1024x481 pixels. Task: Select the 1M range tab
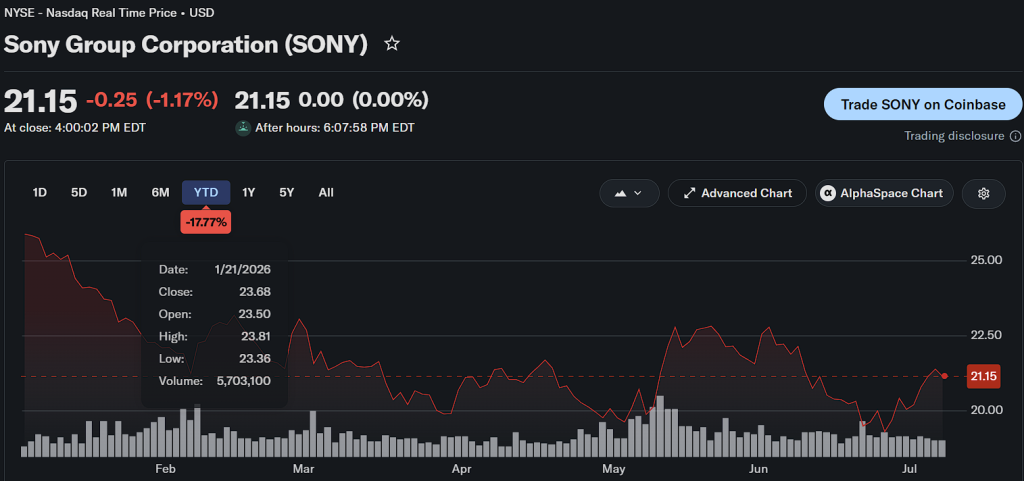click(119, 193)
